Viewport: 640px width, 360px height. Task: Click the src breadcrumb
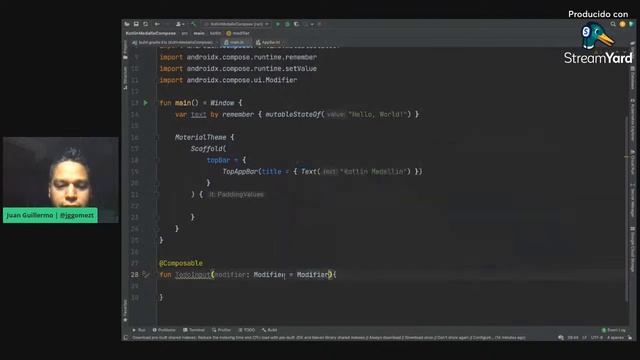click(x=185, y=33)
